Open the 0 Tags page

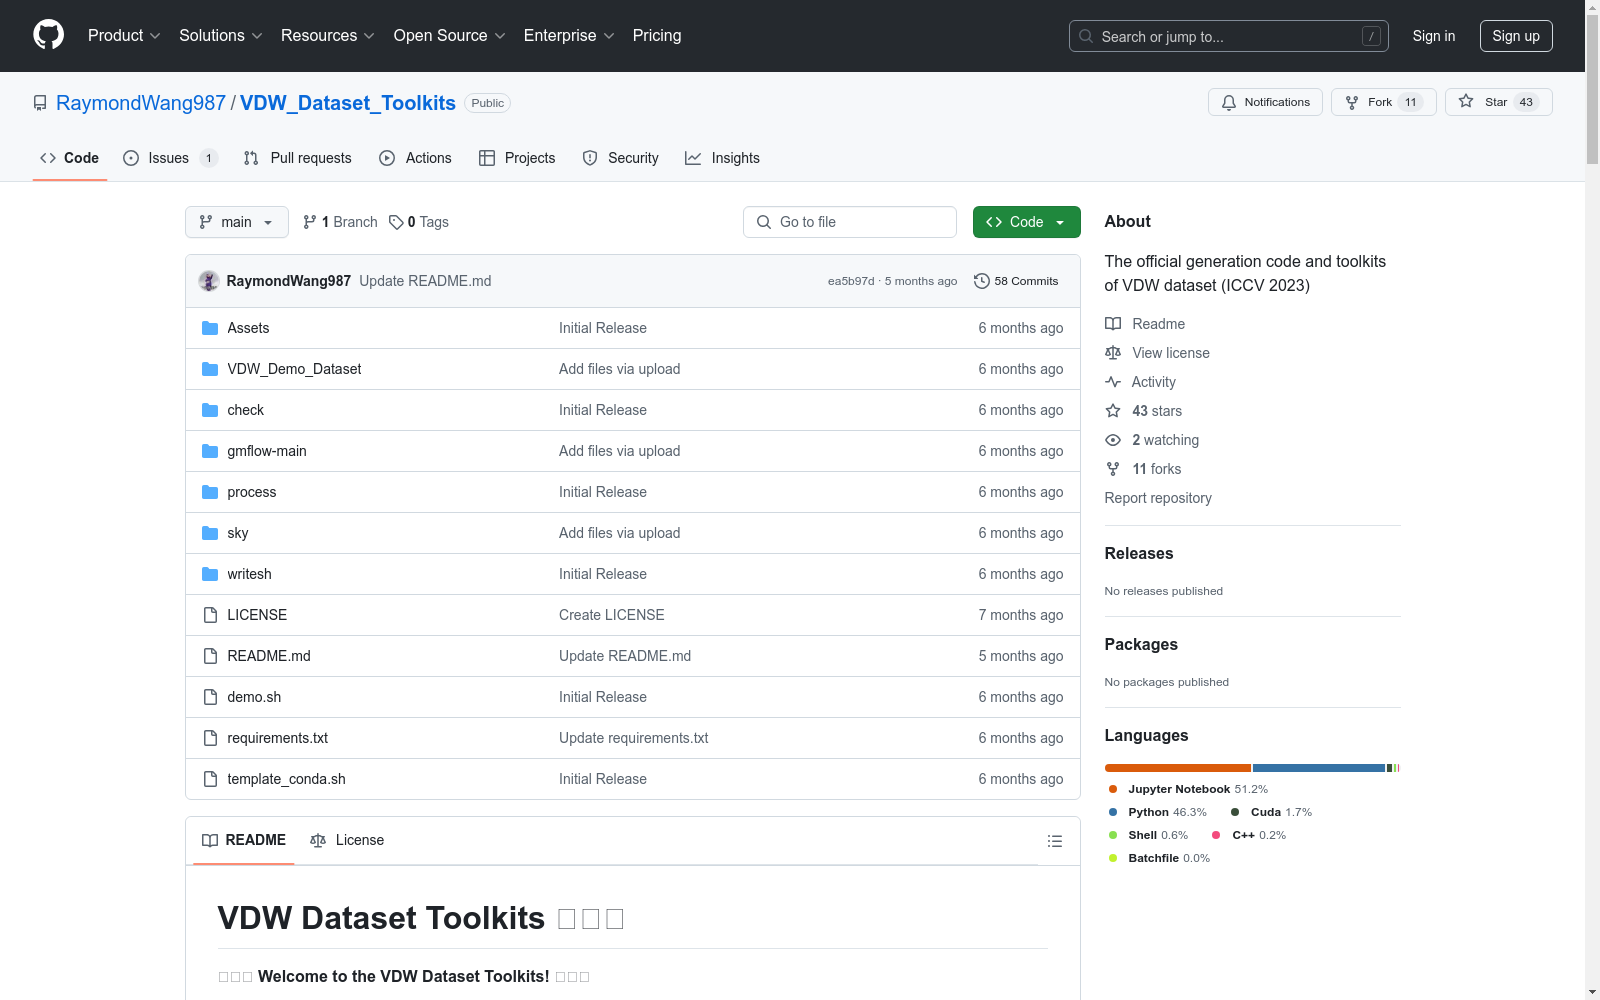pos(419,222)
